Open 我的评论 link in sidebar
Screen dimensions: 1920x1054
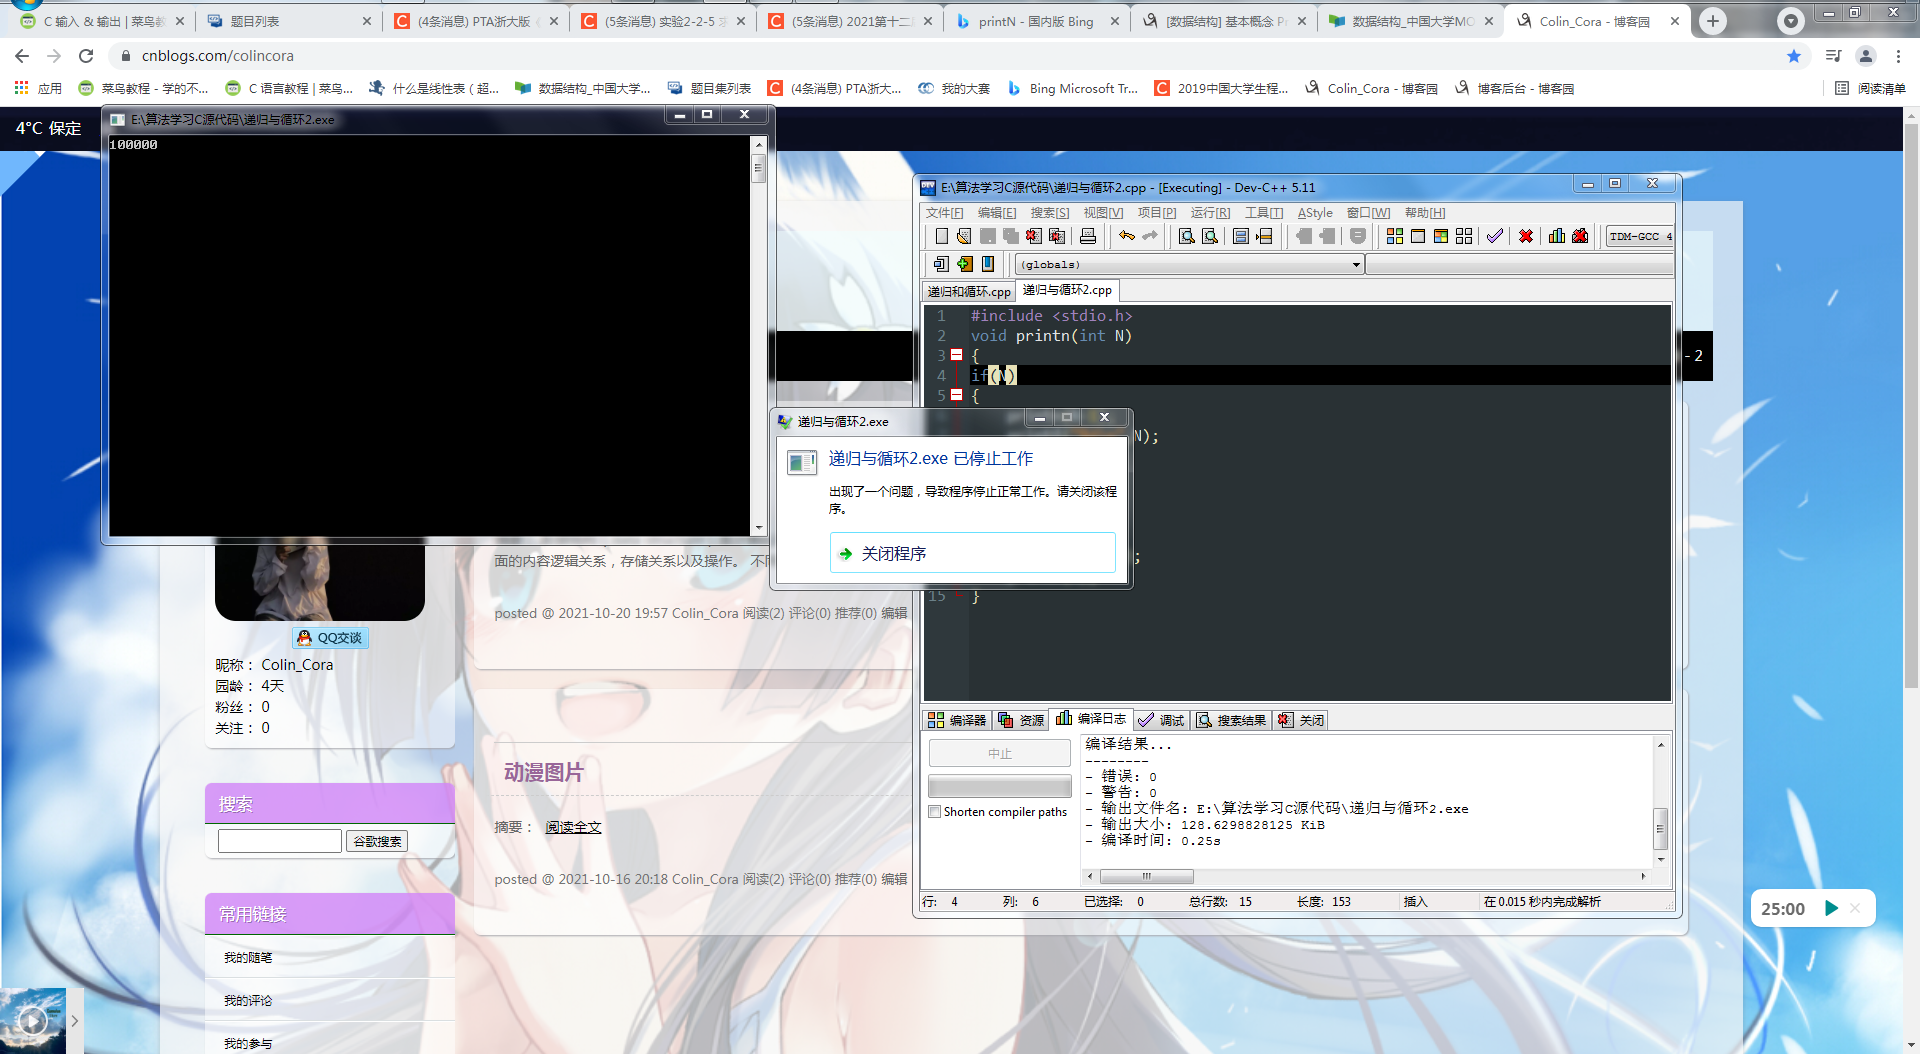click(248, 1001)
